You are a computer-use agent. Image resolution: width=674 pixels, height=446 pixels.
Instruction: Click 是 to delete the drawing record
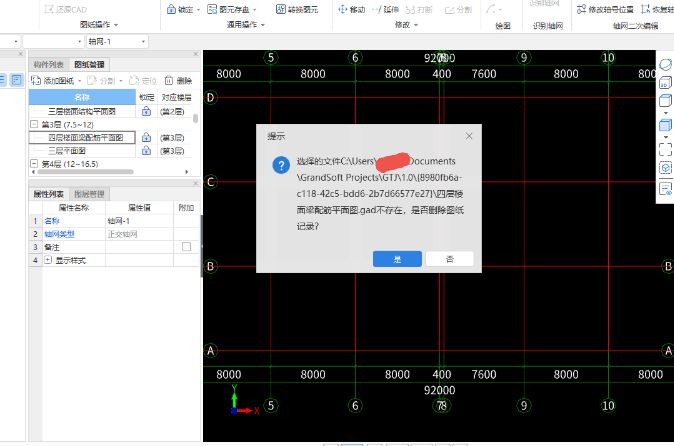[397, 259]
